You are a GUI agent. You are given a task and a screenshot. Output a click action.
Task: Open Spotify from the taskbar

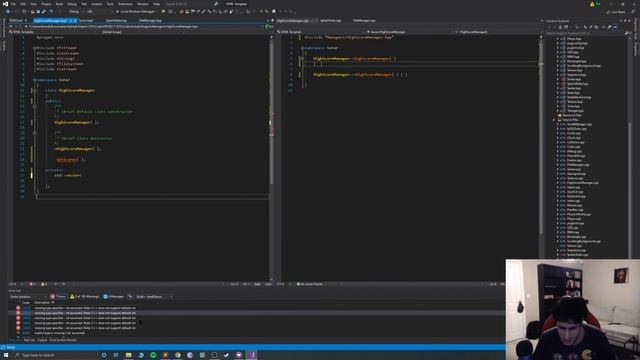point(153,355)
